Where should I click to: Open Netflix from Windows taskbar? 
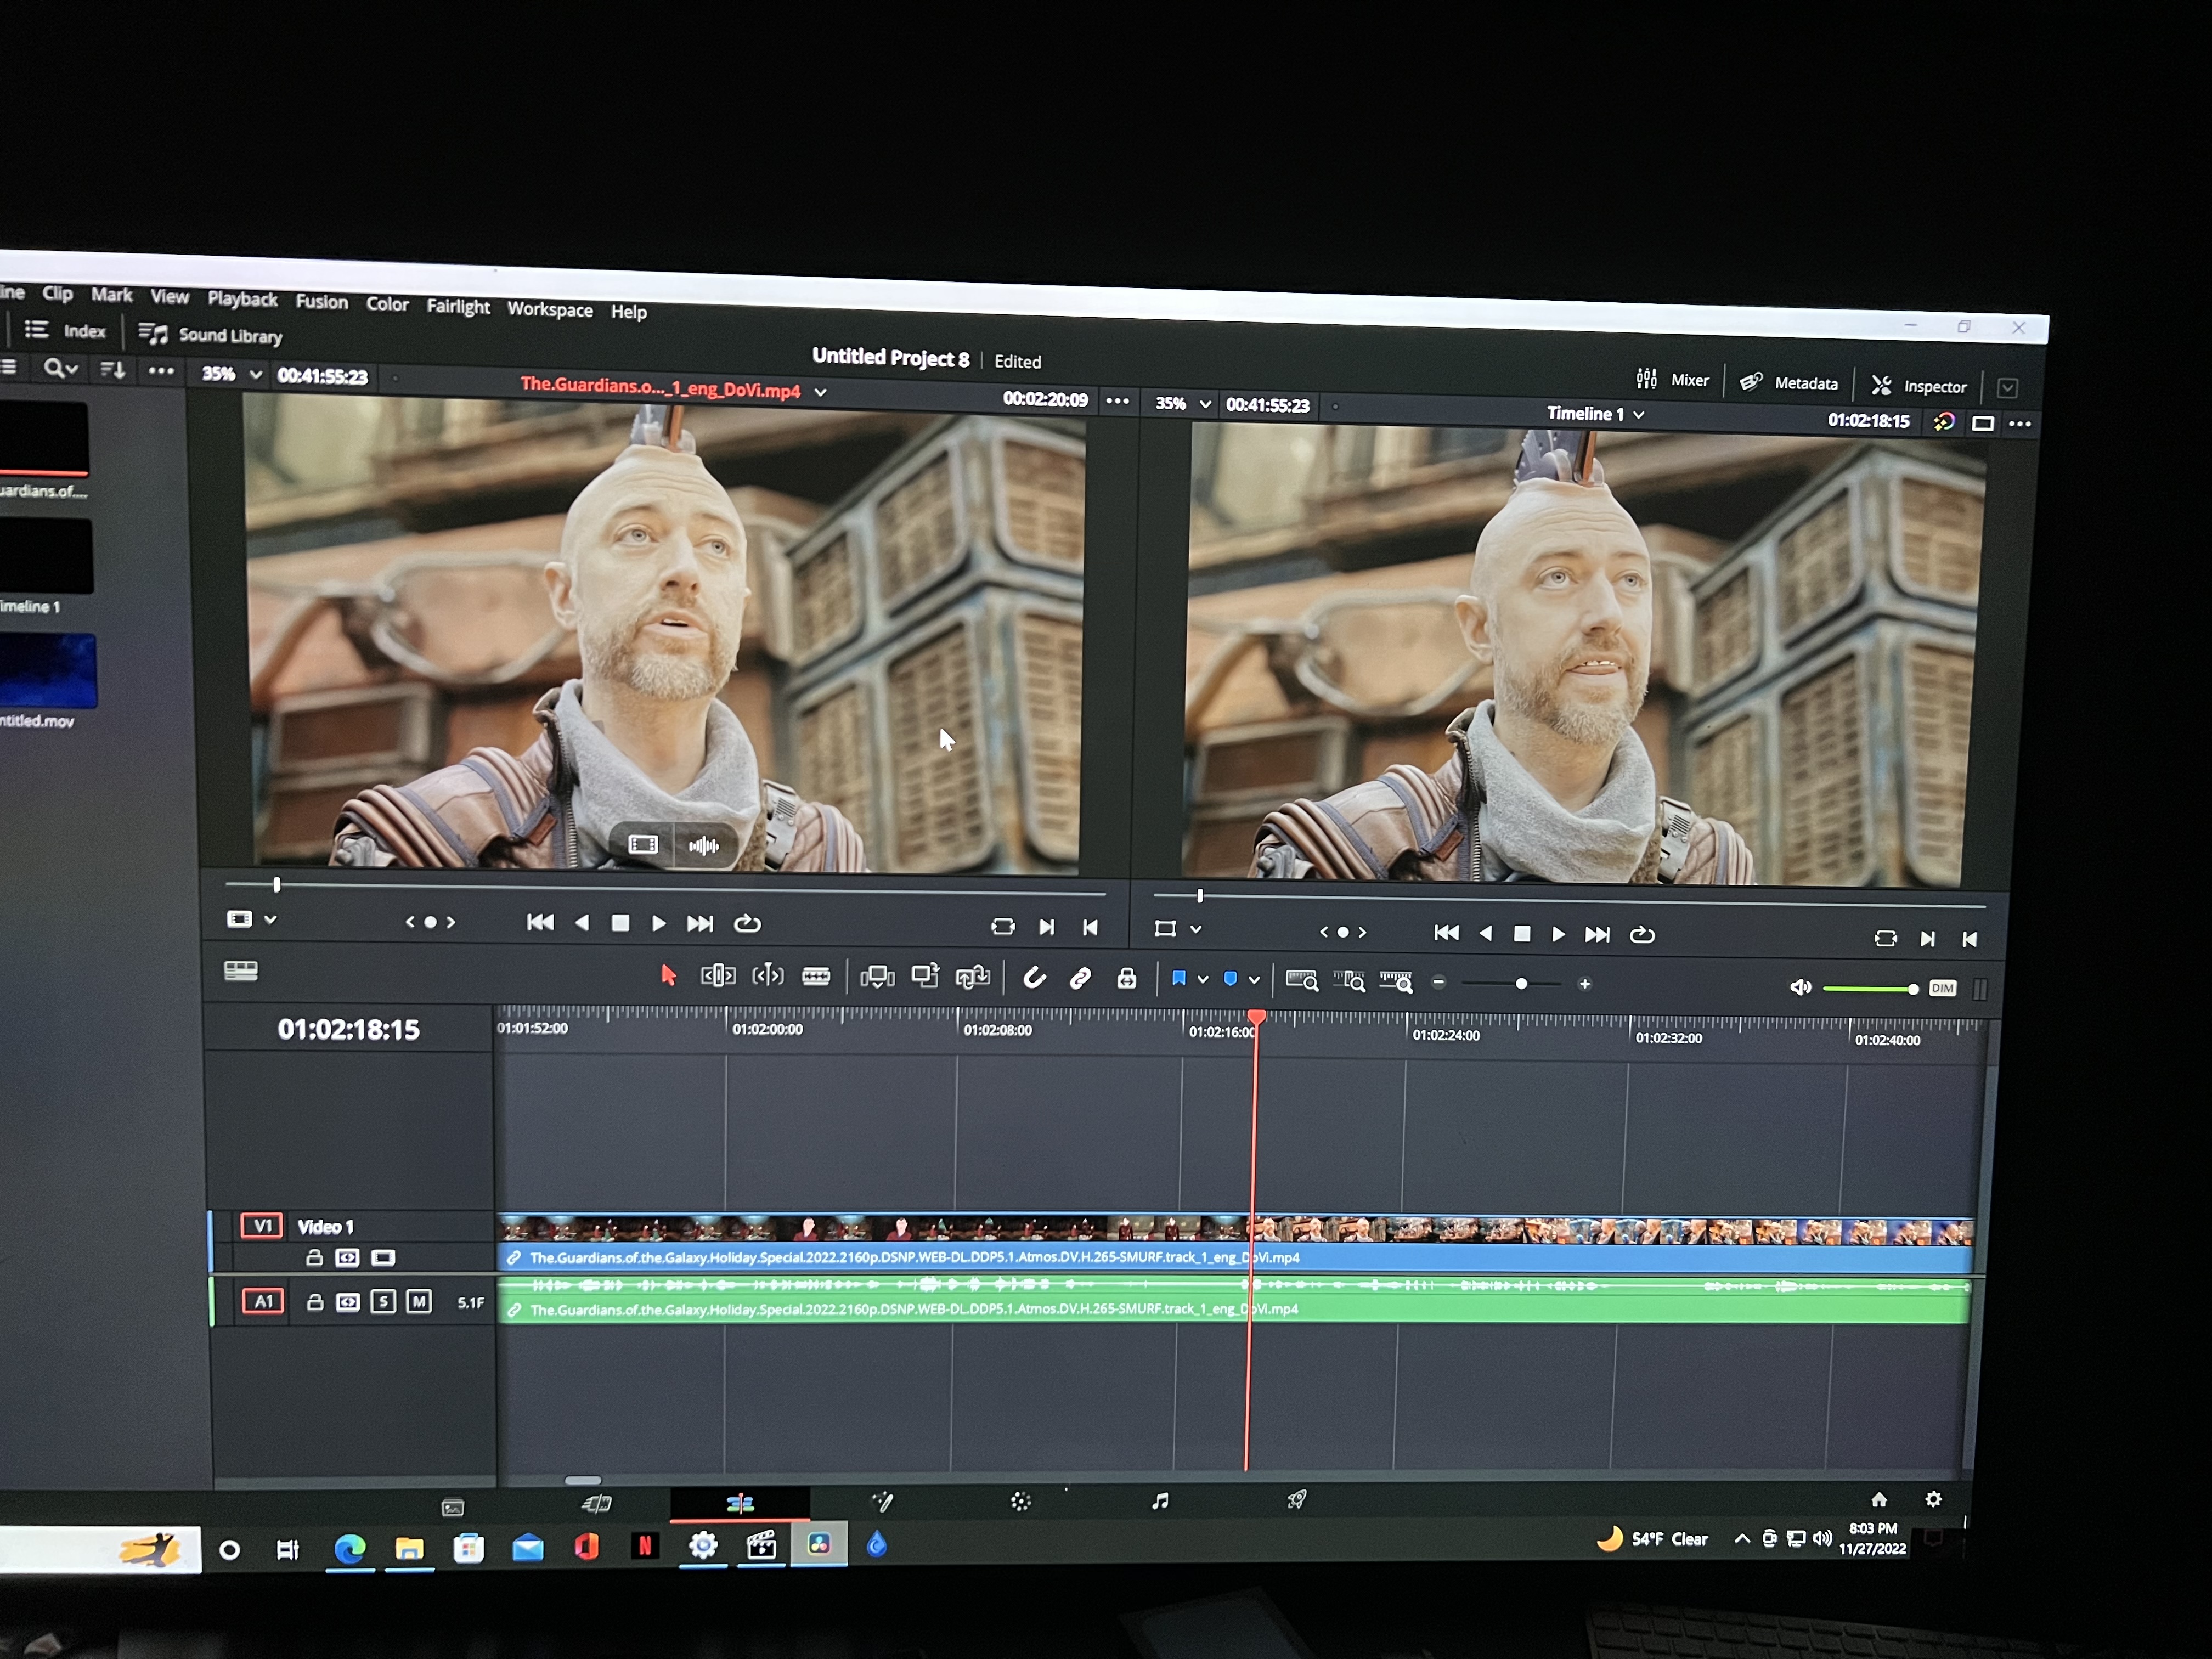click(x=645, y=1547)
